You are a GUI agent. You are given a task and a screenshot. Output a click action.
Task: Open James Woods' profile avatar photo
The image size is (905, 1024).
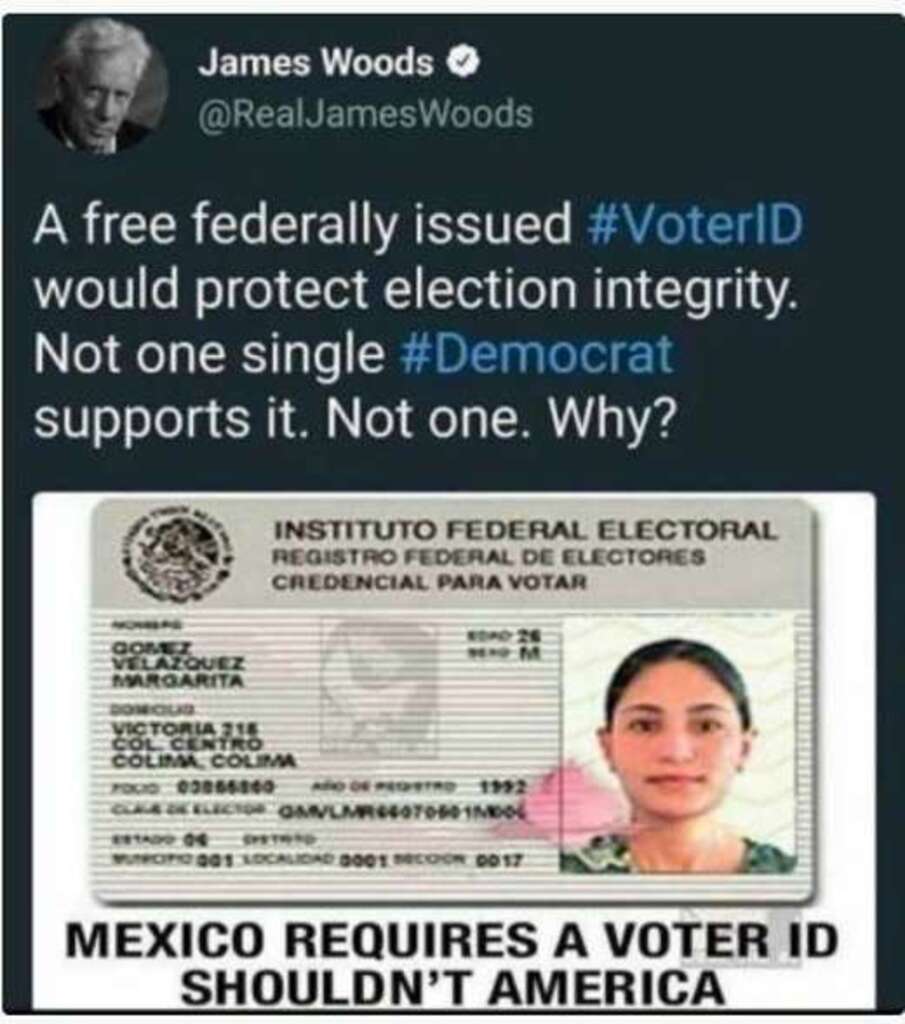[102, 87]
